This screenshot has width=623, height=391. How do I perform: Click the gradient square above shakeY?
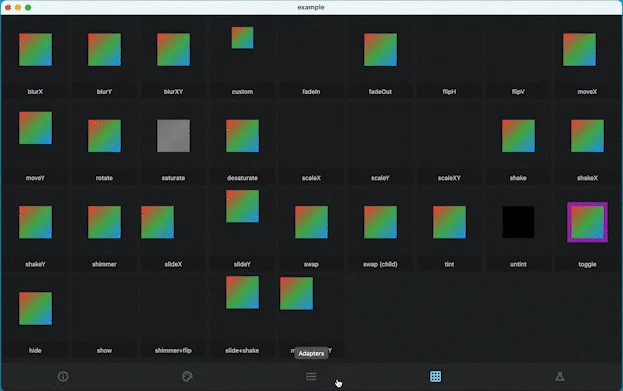(35, 222)
